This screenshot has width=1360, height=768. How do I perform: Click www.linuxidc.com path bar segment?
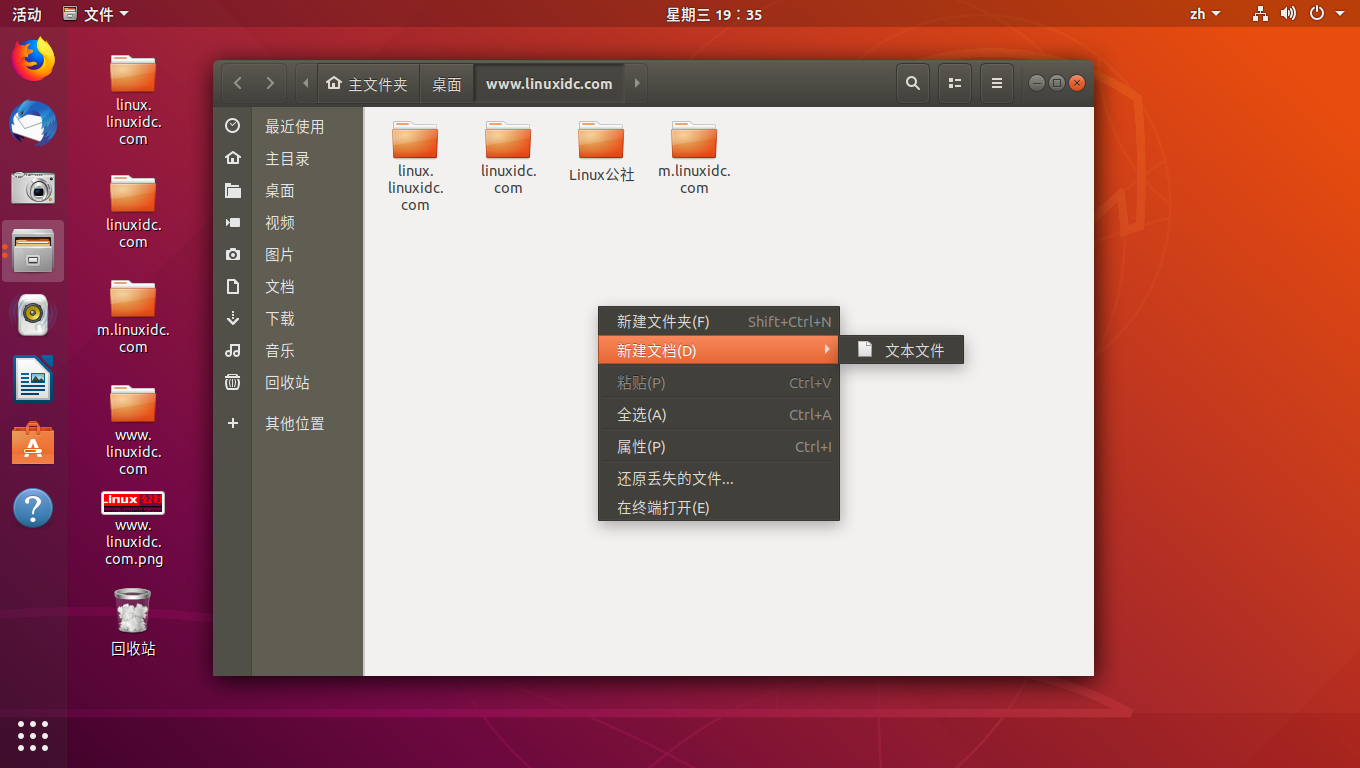(x=549, y=84)
